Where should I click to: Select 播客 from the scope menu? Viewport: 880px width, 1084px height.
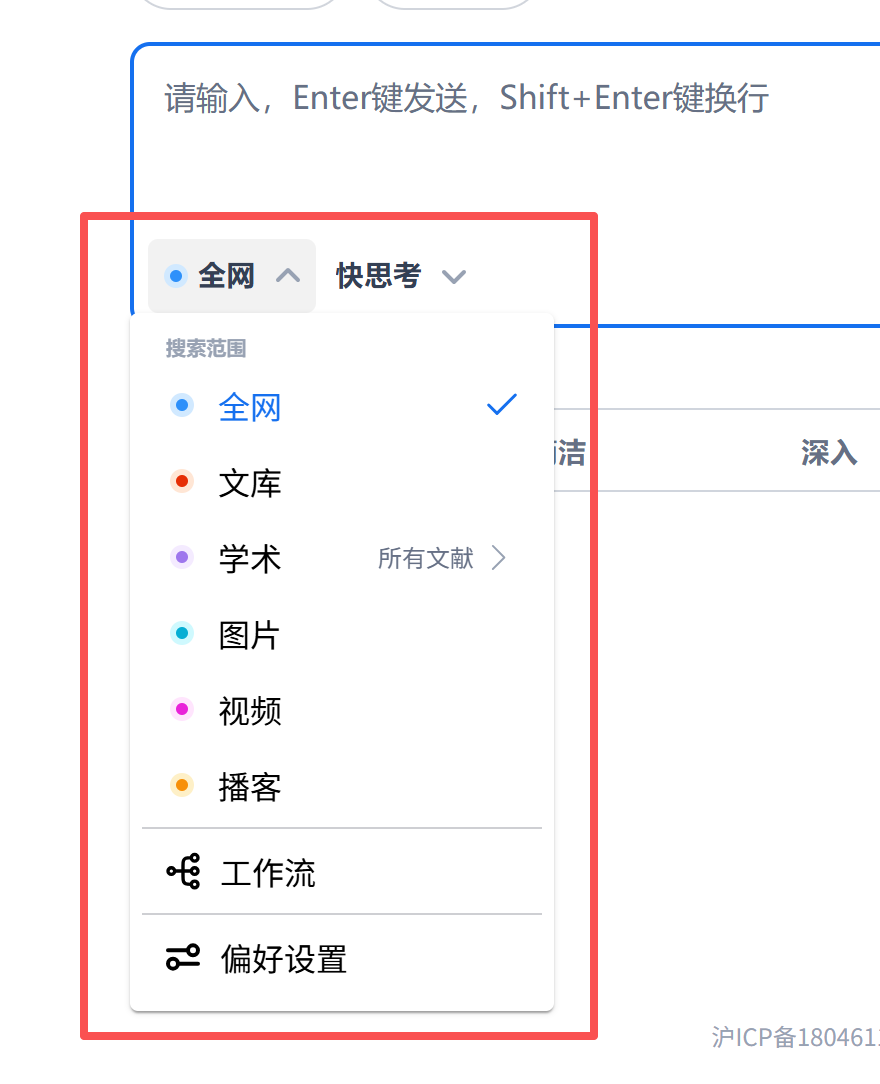[249, 786]
